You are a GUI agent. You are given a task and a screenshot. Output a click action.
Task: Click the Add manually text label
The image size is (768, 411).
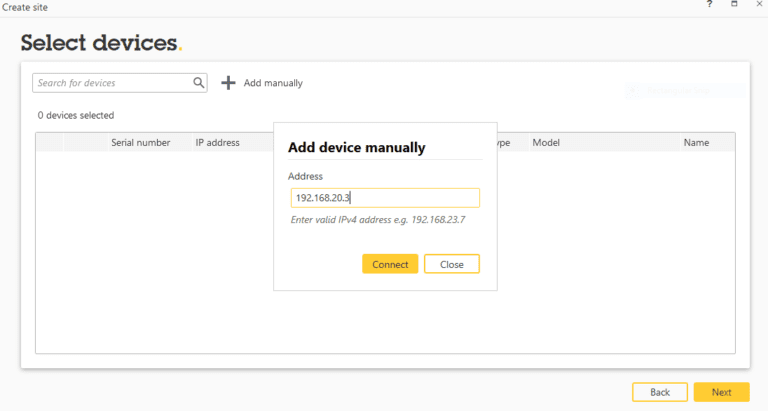tap(273, 83)
